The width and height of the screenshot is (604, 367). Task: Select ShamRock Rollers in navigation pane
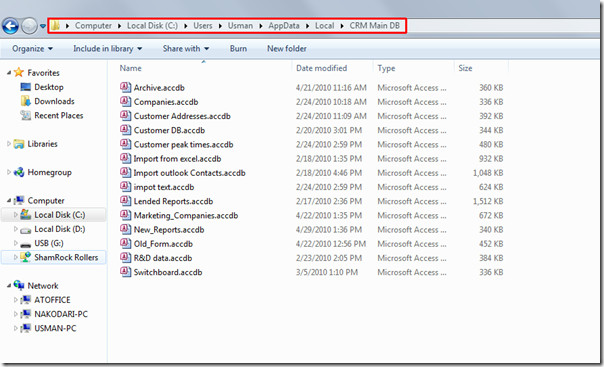66,257
